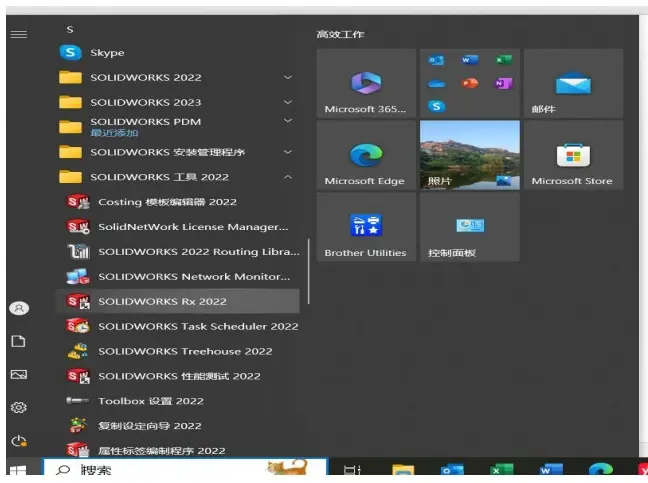Click the app list scrollbar

pyautogui.click(x=308, y=271)
